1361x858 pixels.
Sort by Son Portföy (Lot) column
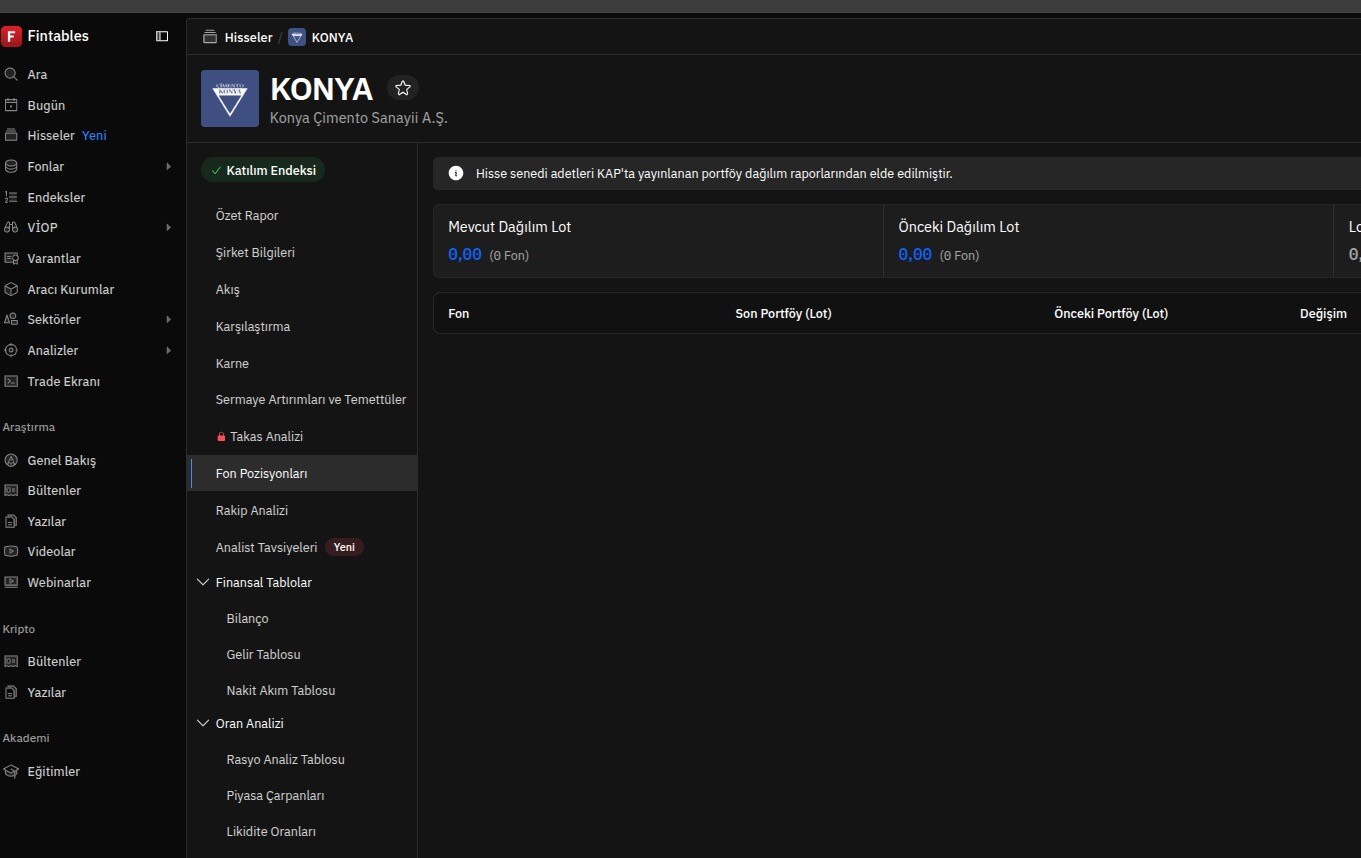point(783,313)
